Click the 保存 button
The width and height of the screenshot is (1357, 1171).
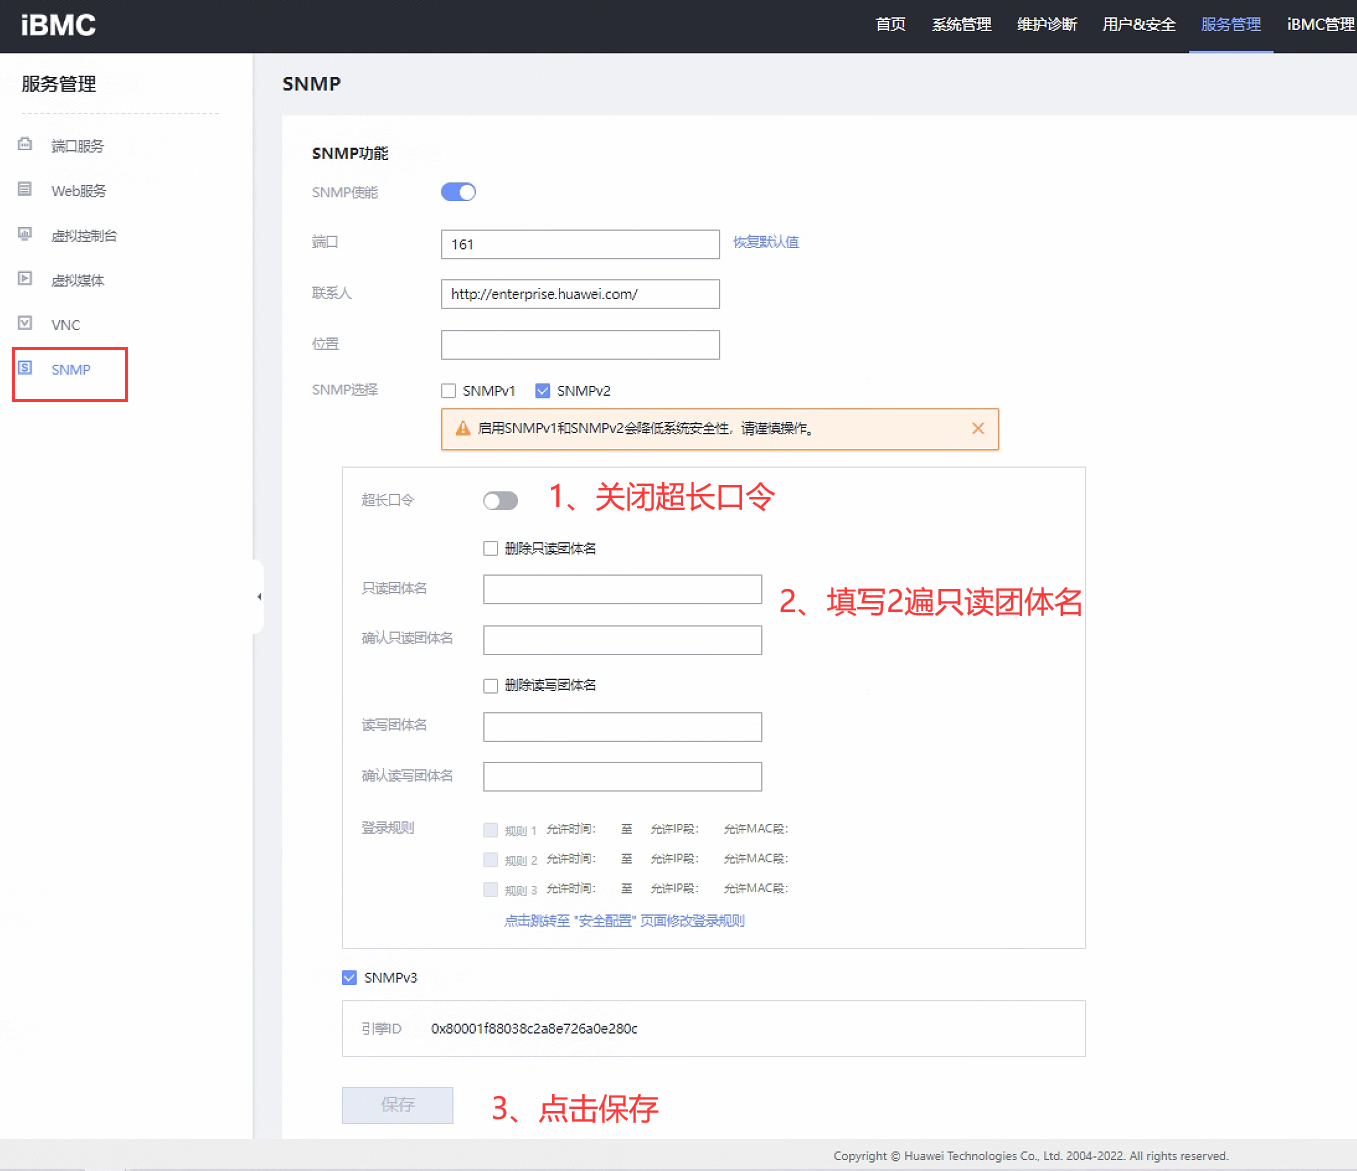397,1105
